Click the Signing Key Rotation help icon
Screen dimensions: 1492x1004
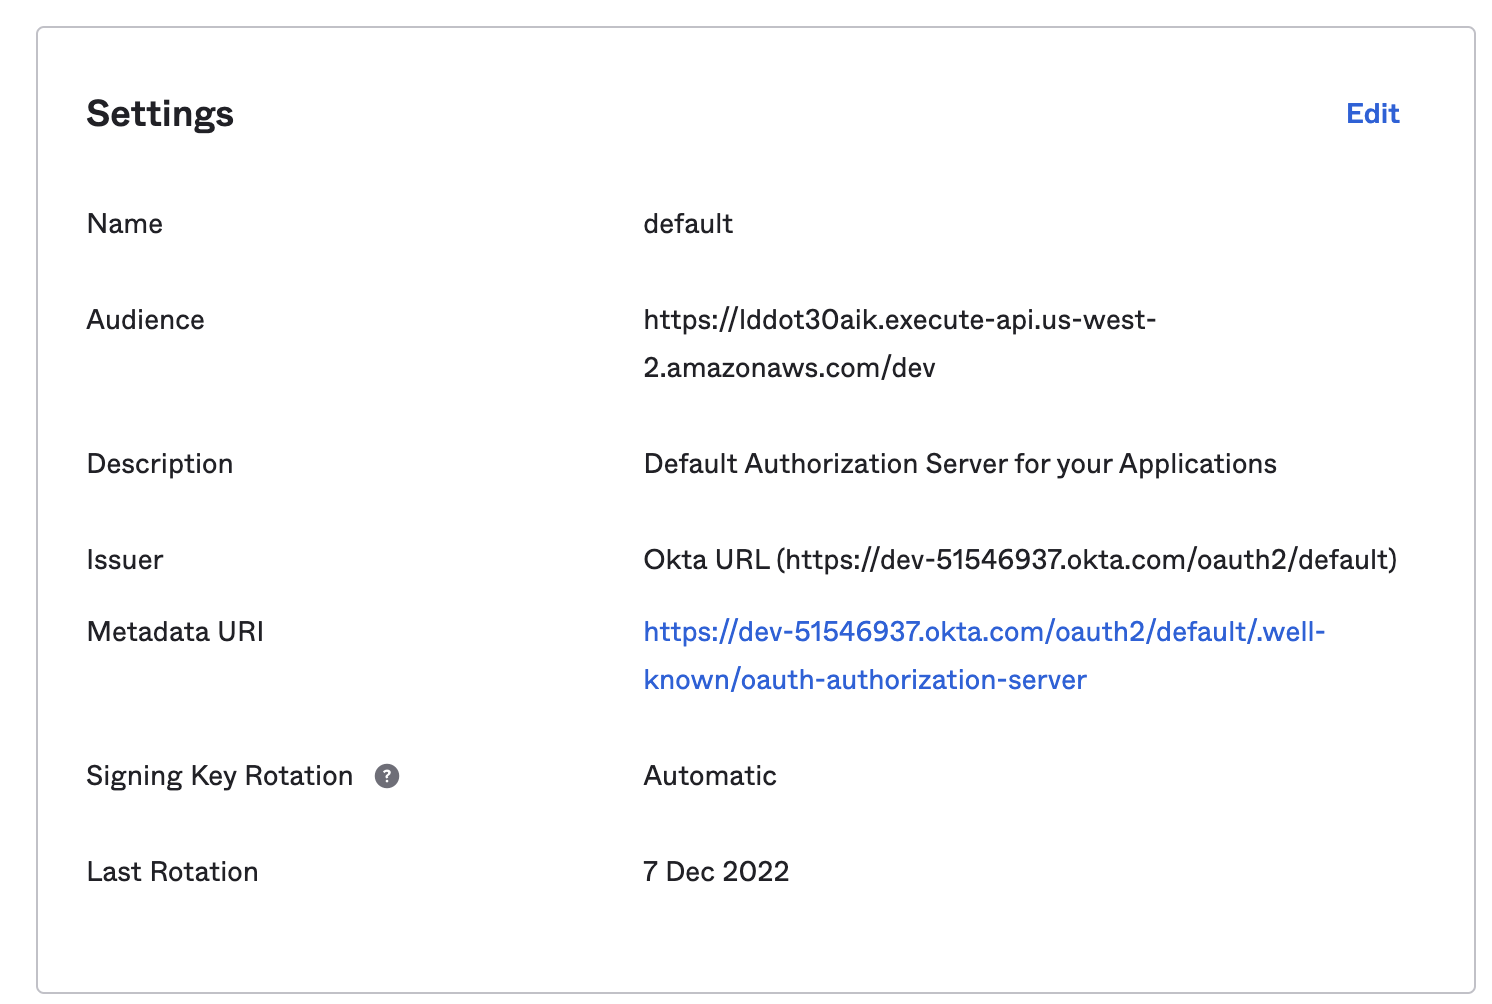point(388,775)
